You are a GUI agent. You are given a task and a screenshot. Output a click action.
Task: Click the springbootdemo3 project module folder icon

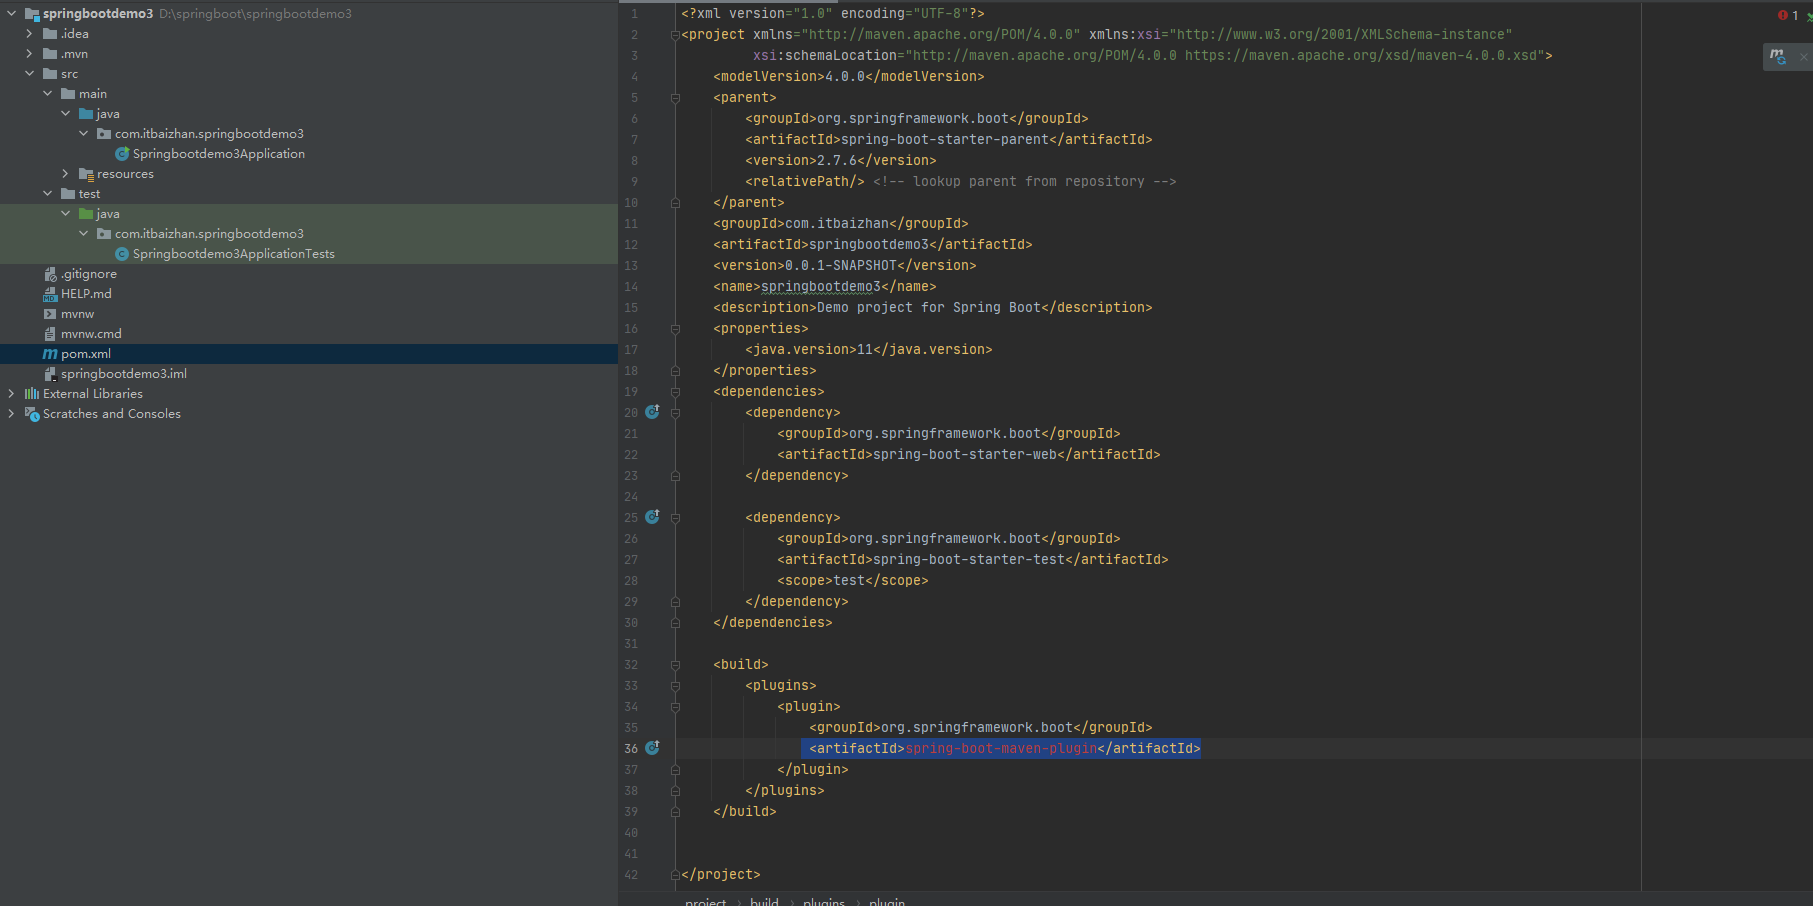click(x=32, y=14)
